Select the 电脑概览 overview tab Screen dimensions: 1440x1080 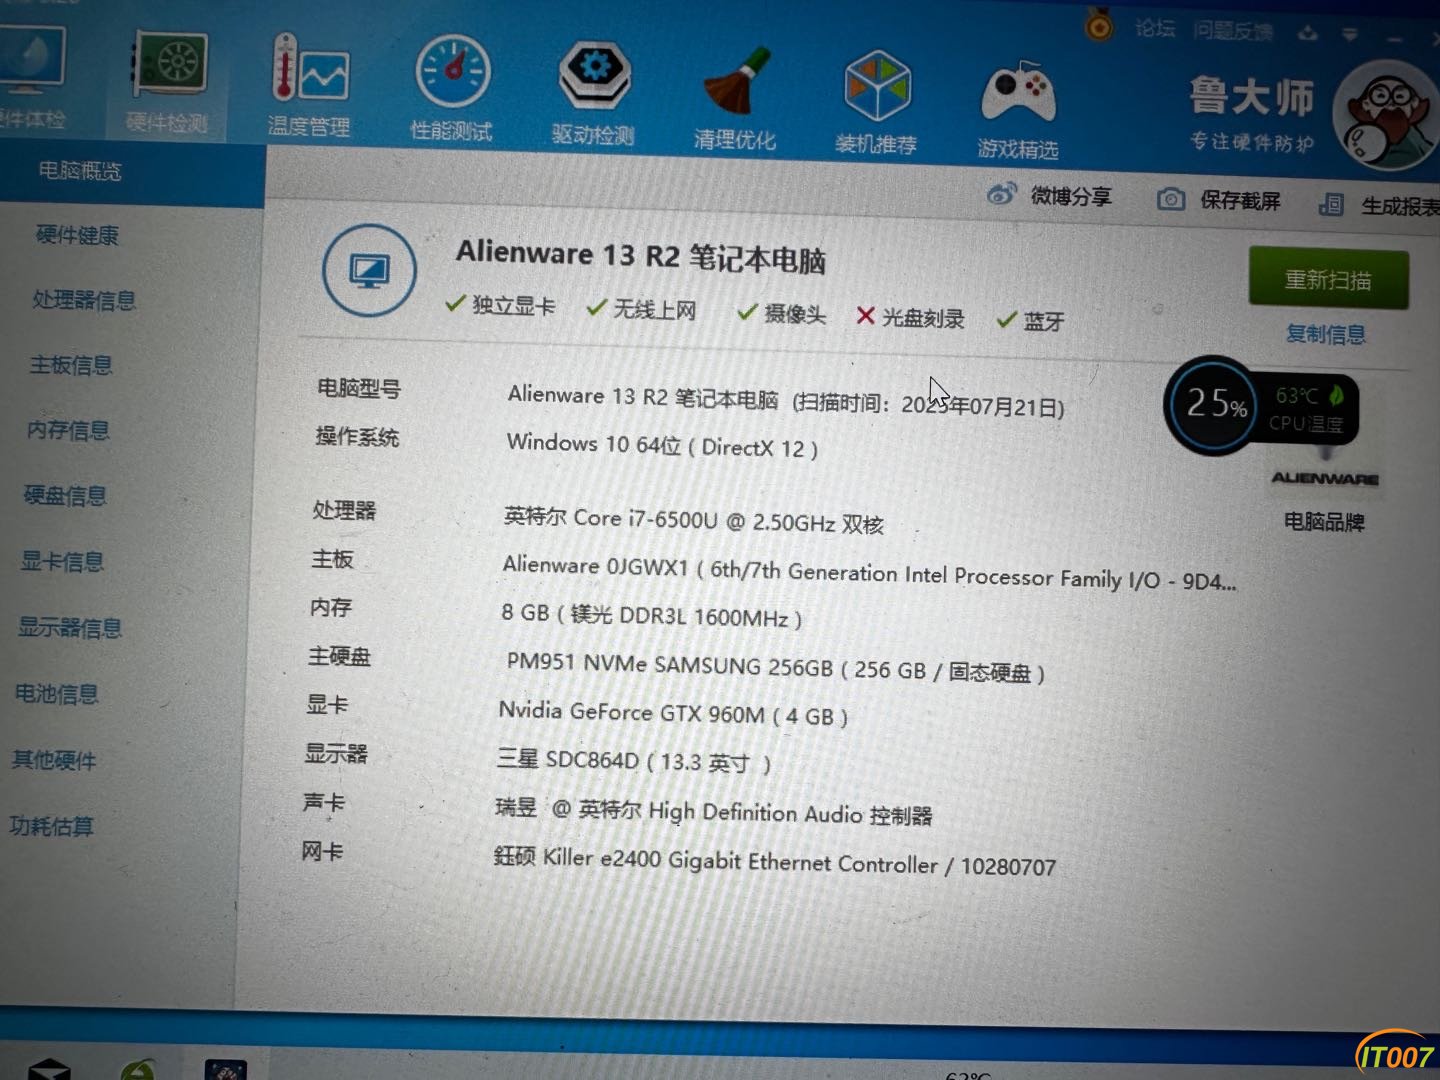(x=132, y=172)
